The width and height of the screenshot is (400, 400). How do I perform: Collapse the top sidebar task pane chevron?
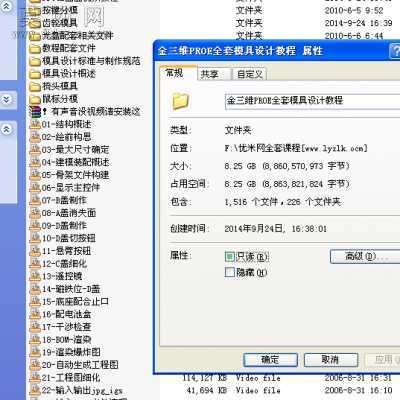point(7,7)
